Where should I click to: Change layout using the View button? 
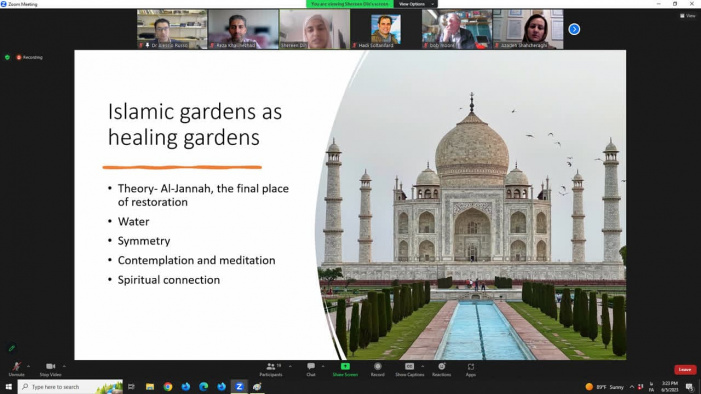688,16
